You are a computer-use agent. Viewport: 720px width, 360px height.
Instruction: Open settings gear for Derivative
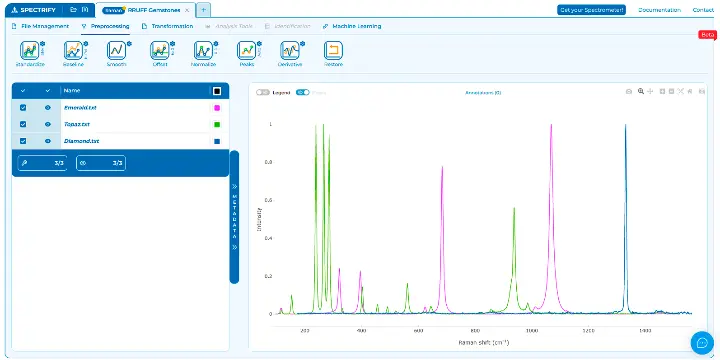(302, 44)
